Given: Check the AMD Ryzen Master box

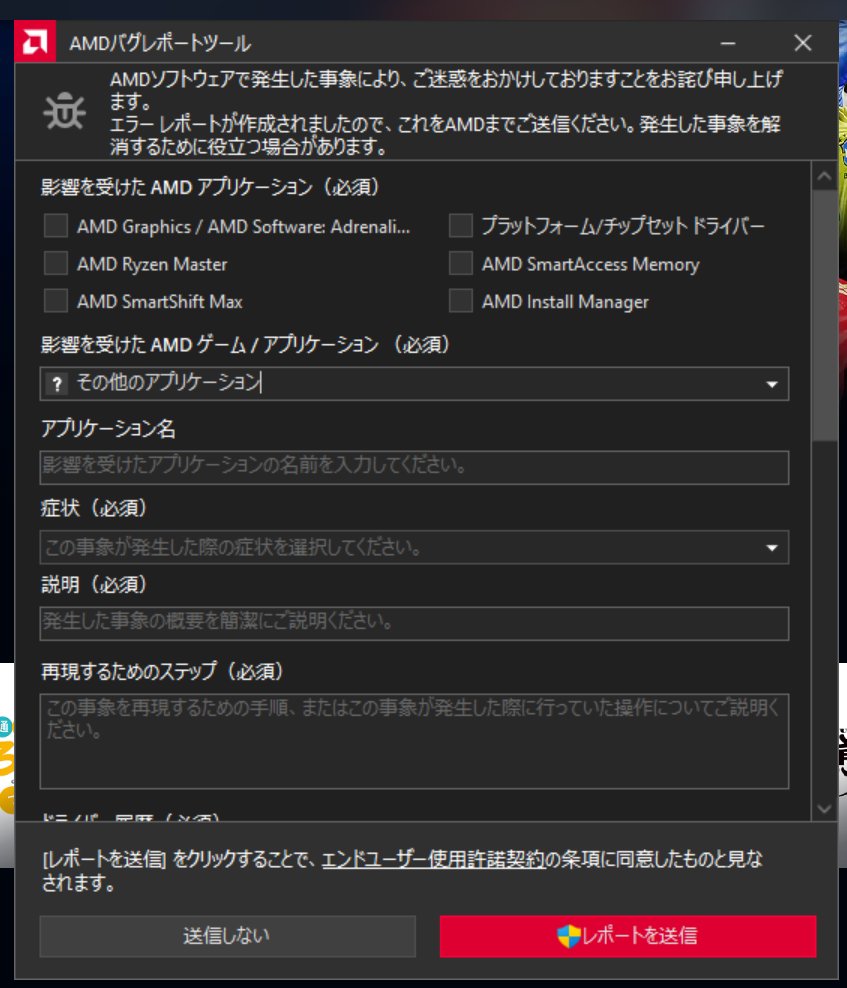Looking at the screenshot, I should point(56,263).
